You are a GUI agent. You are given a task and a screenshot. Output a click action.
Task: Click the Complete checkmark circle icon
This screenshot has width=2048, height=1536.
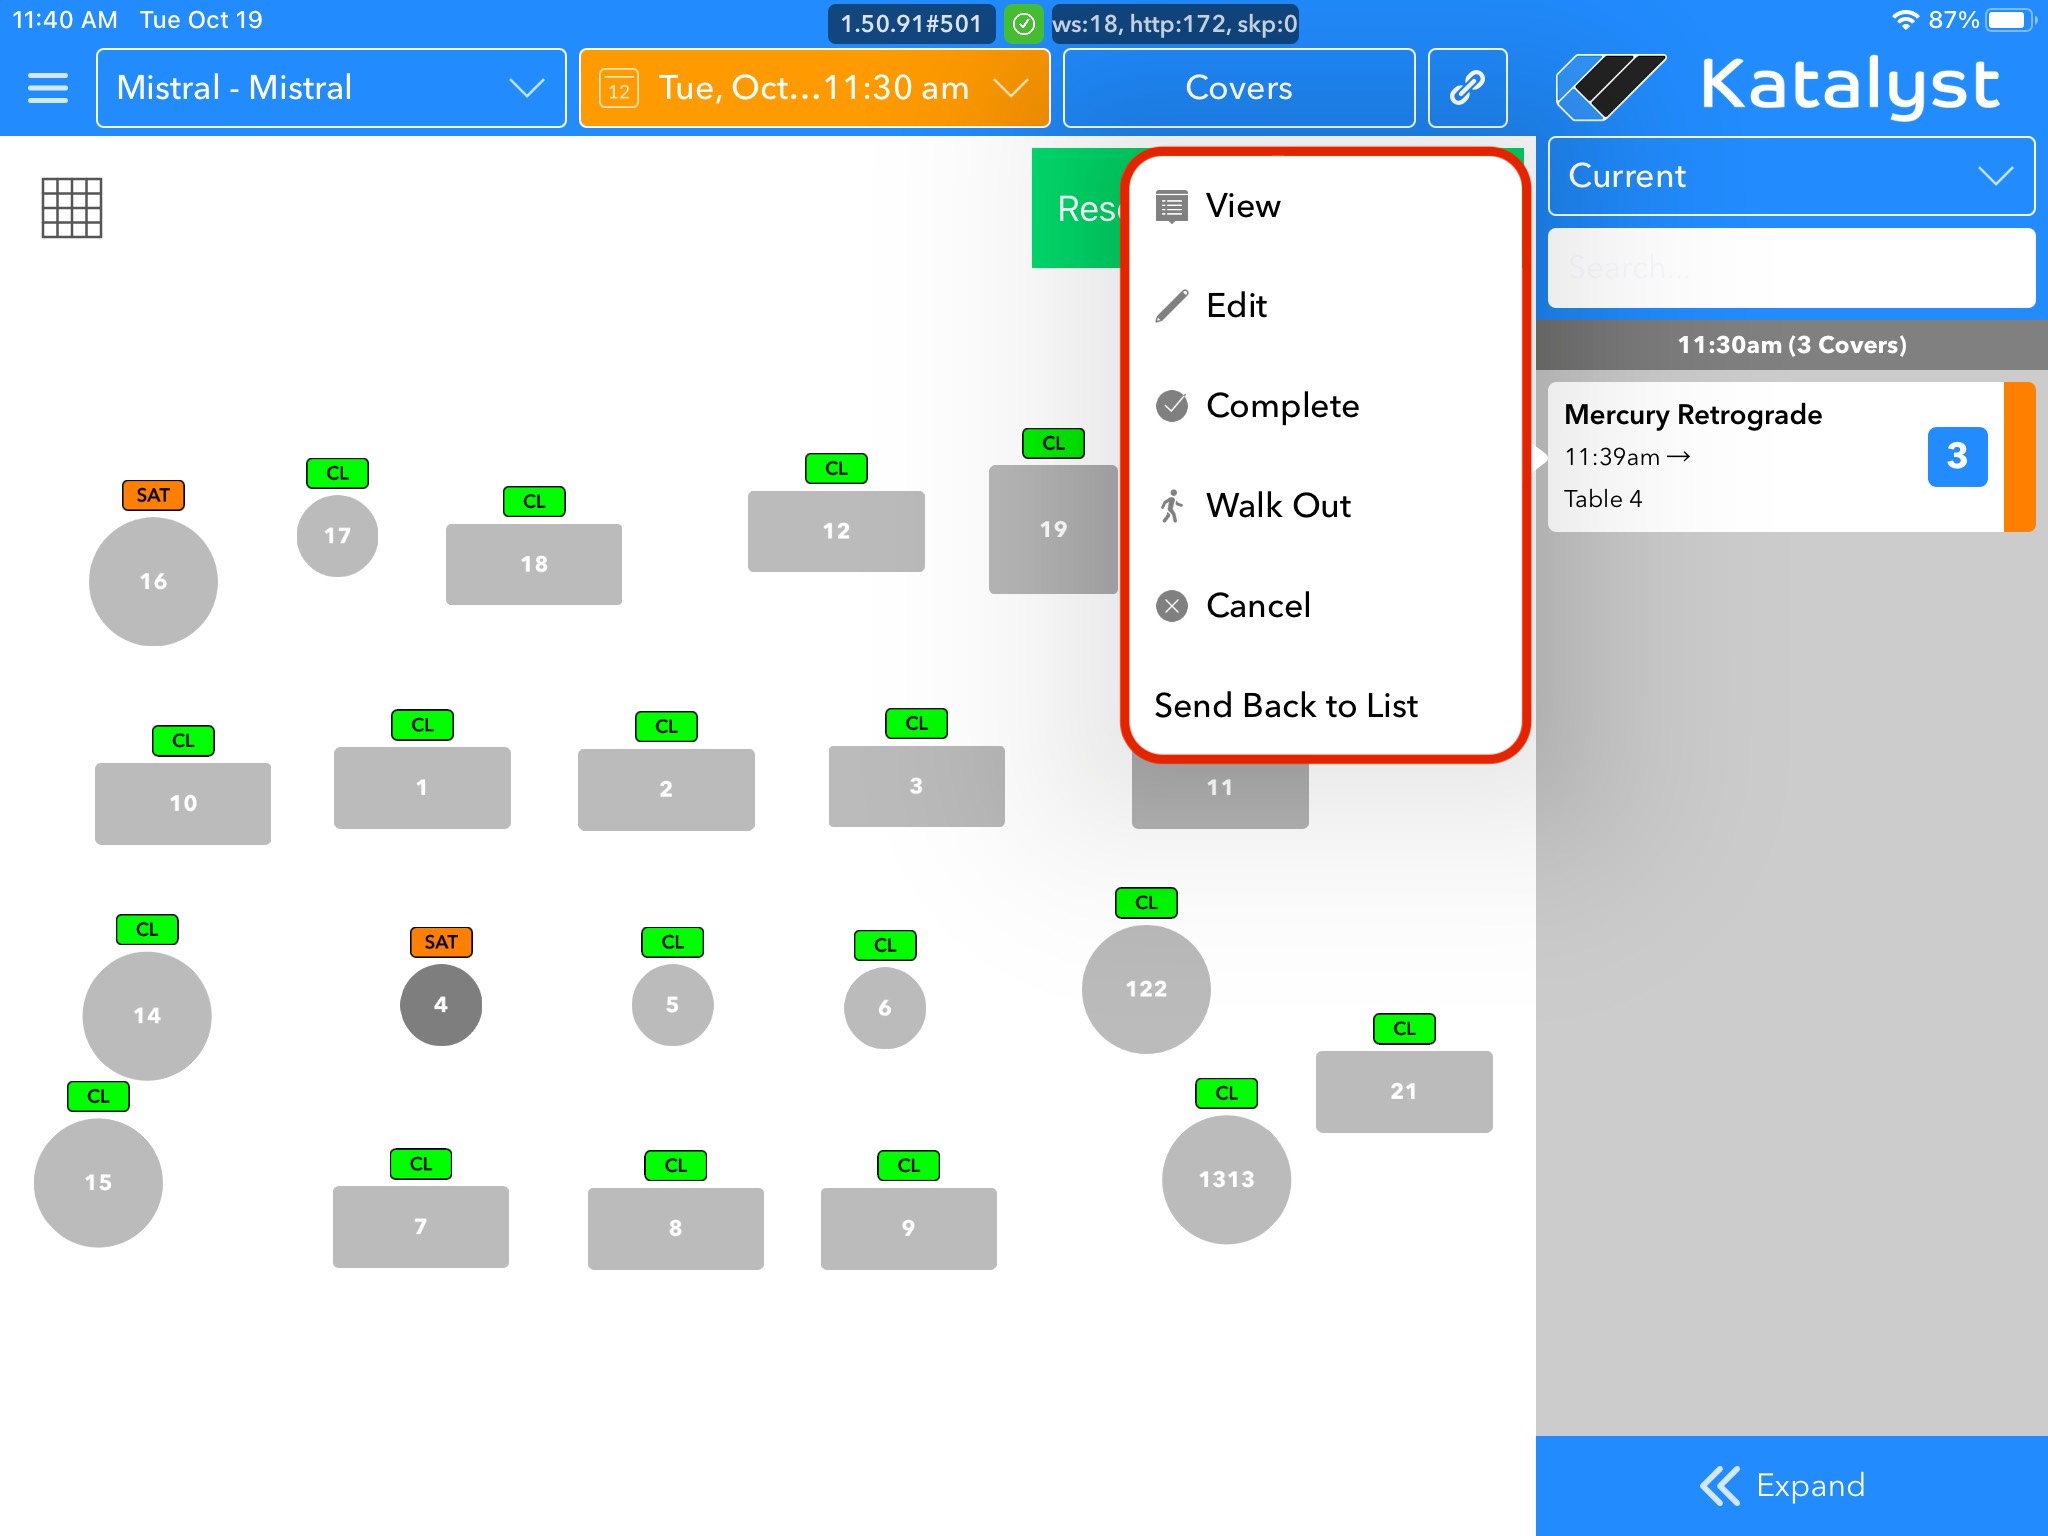coord(1171,406)
